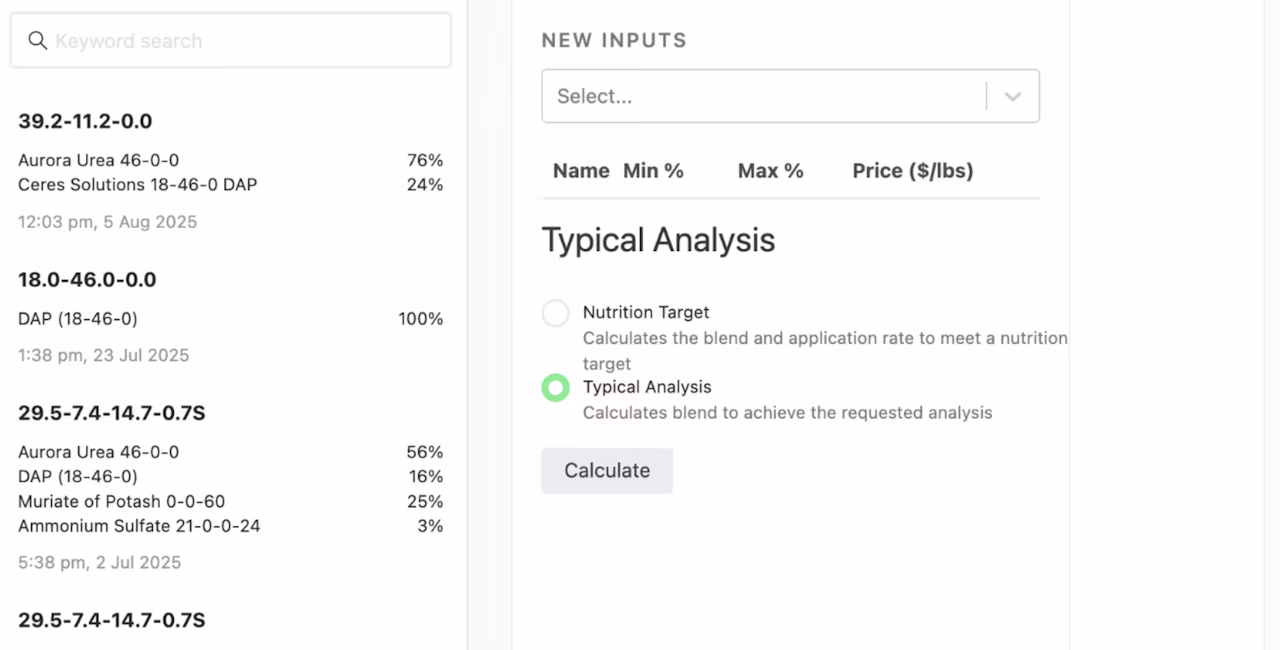Screen dimensions: 1280x650
Task: Click the magnifier icon in keyword search
Action: click(37, 40)
